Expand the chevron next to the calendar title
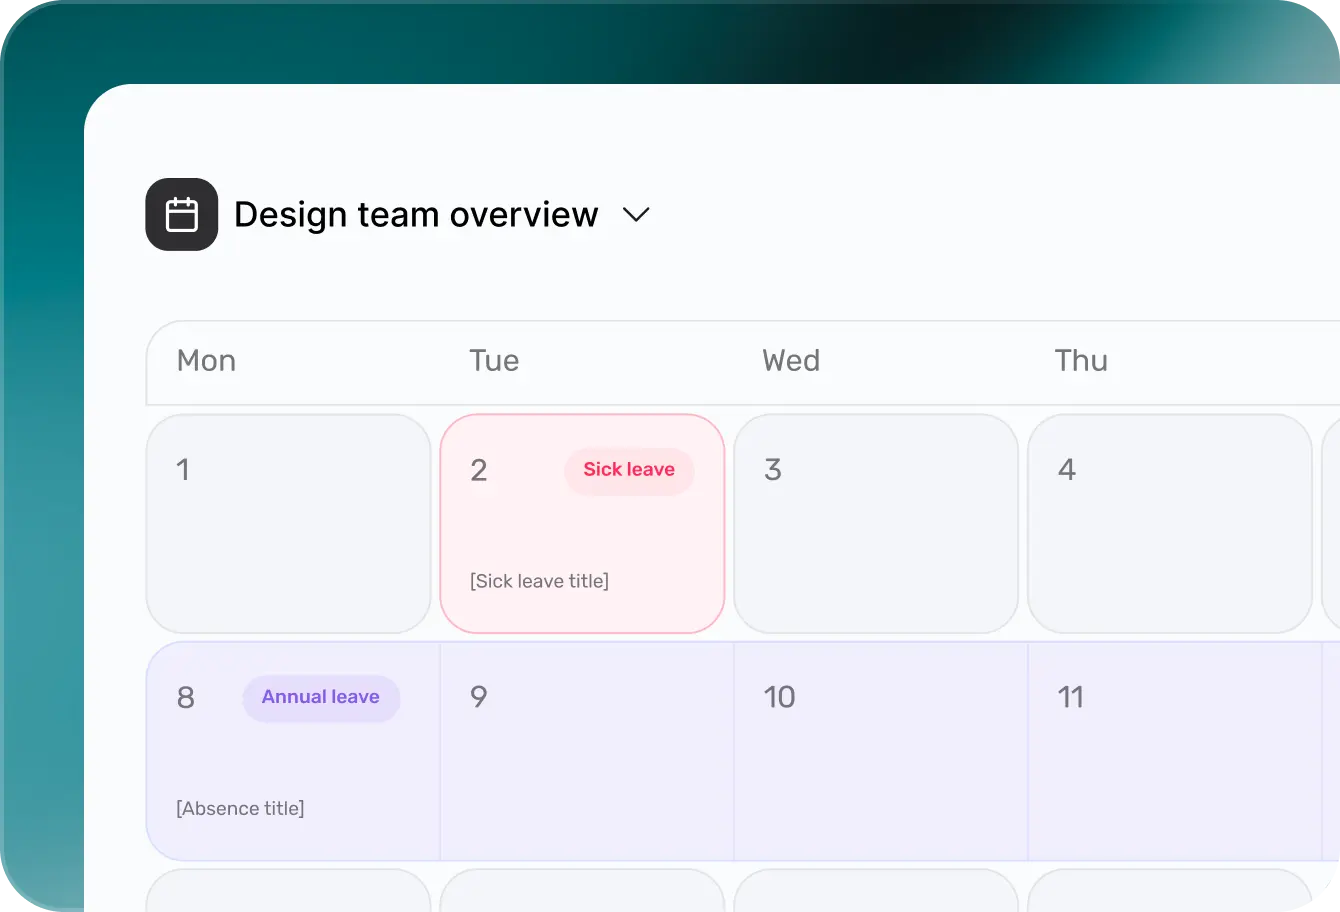This screenshot has height=912, width=1340. point(637,214)
